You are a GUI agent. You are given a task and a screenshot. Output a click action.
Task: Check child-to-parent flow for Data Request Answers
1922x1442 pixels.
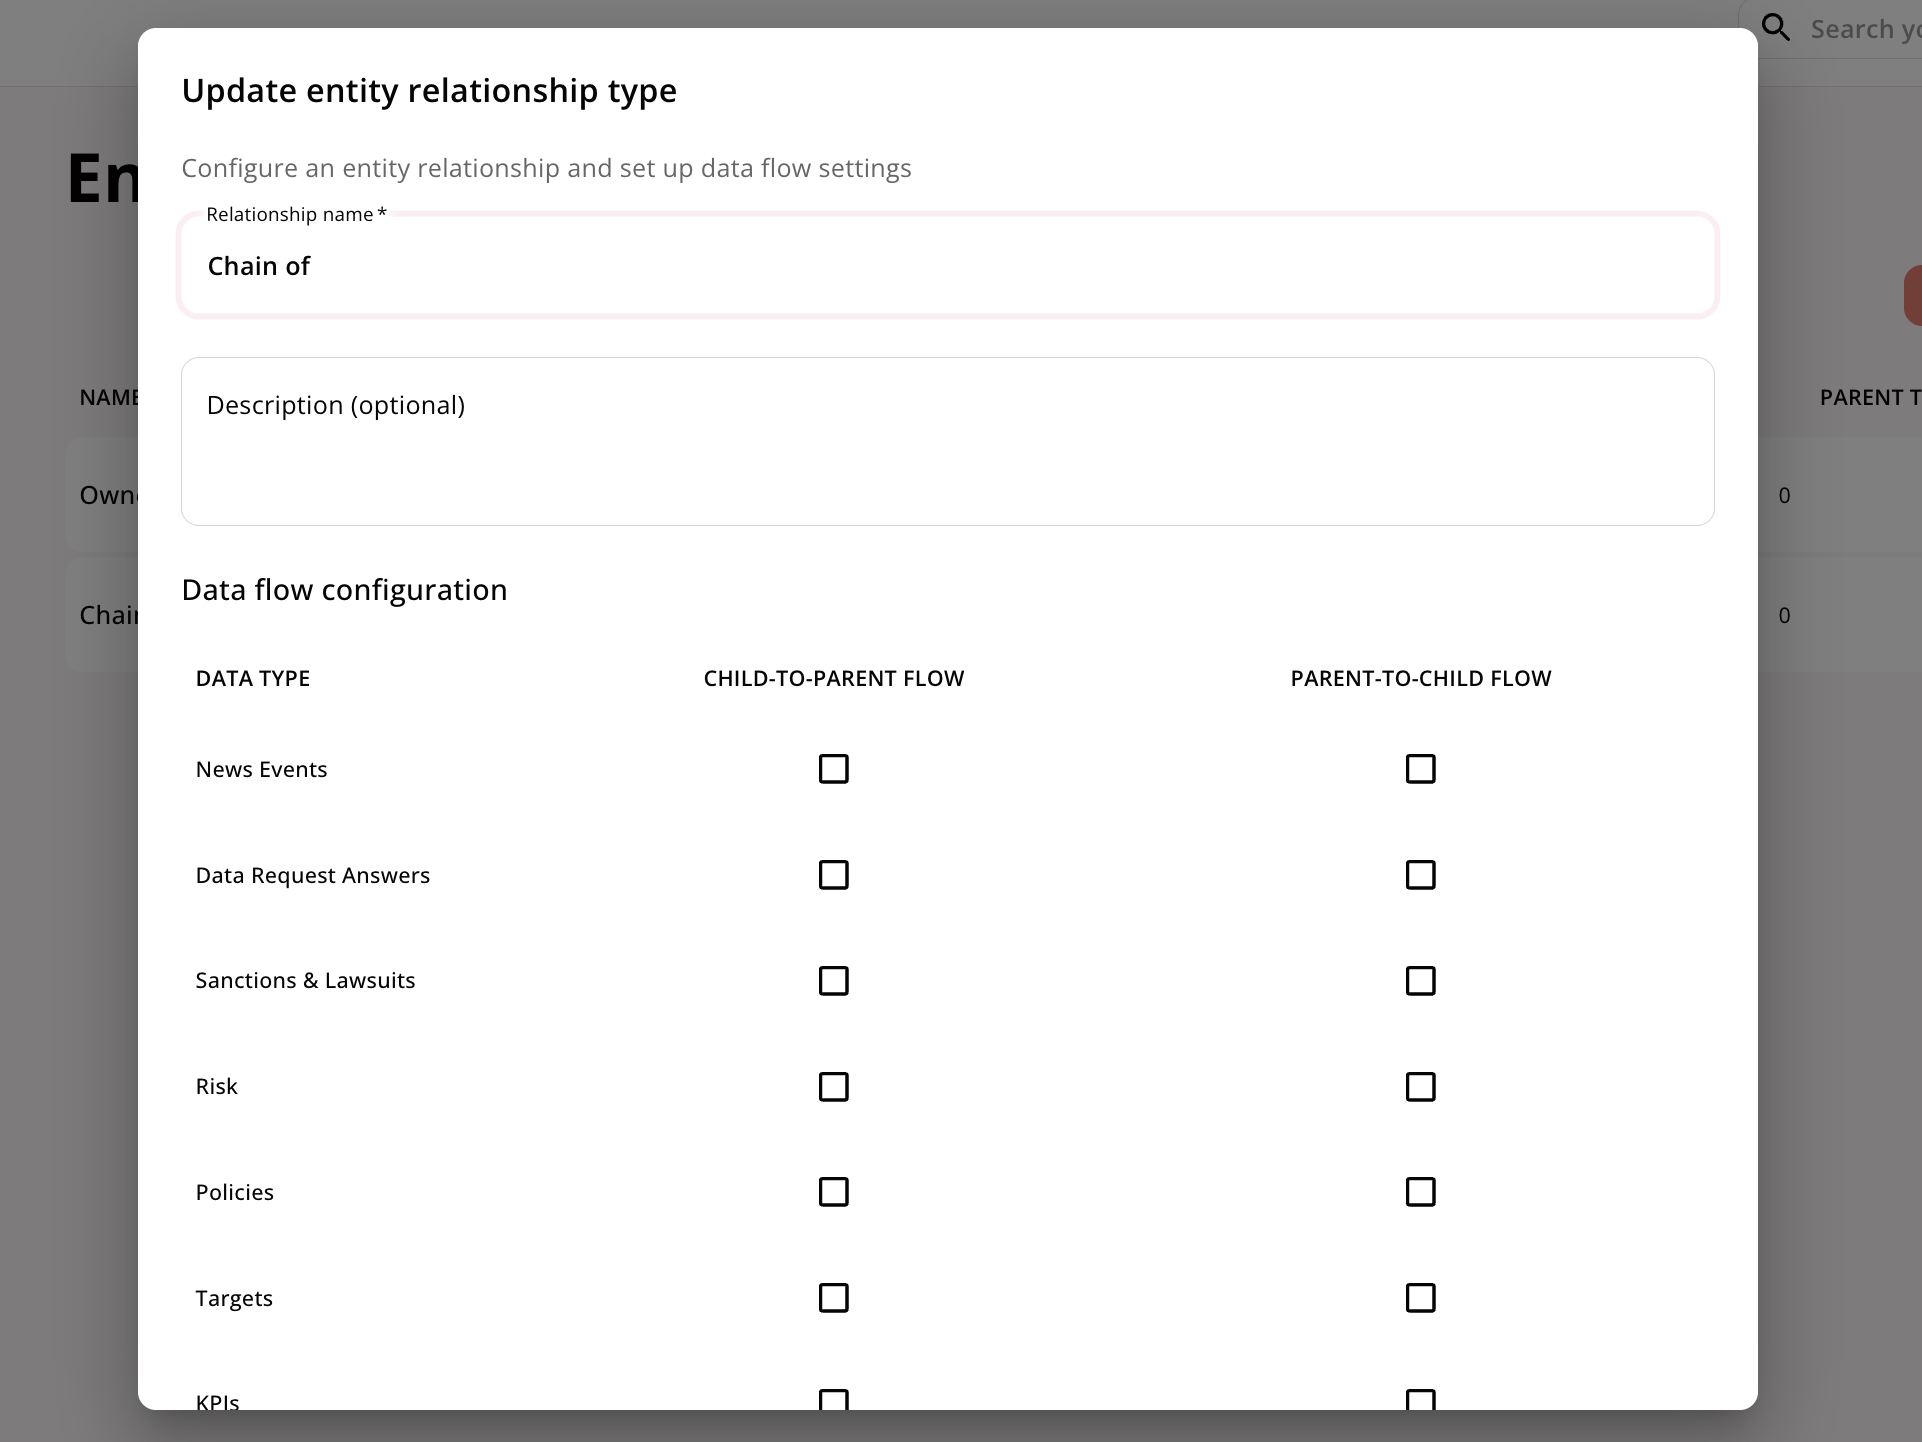(833, 875)
